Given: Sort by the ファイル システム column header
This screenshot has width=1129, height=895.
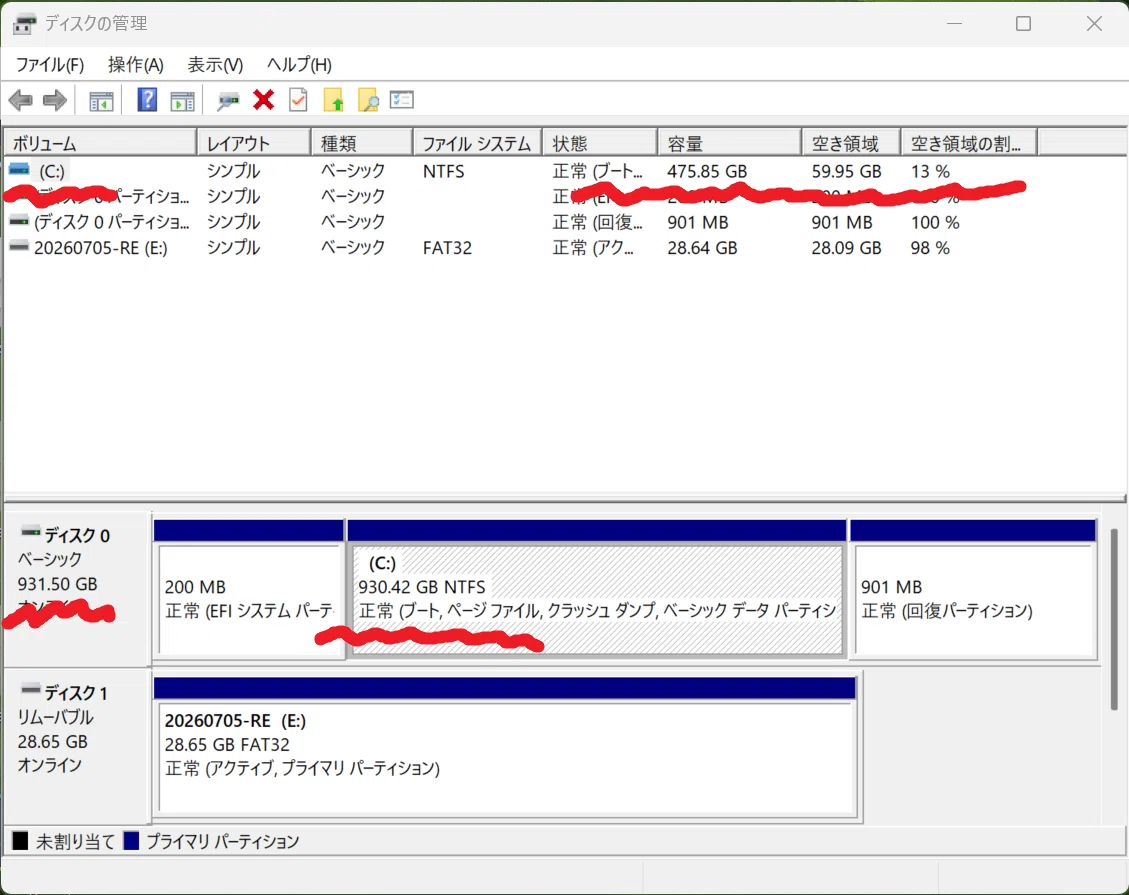Looking at the screenshot, I should [478, 143].
